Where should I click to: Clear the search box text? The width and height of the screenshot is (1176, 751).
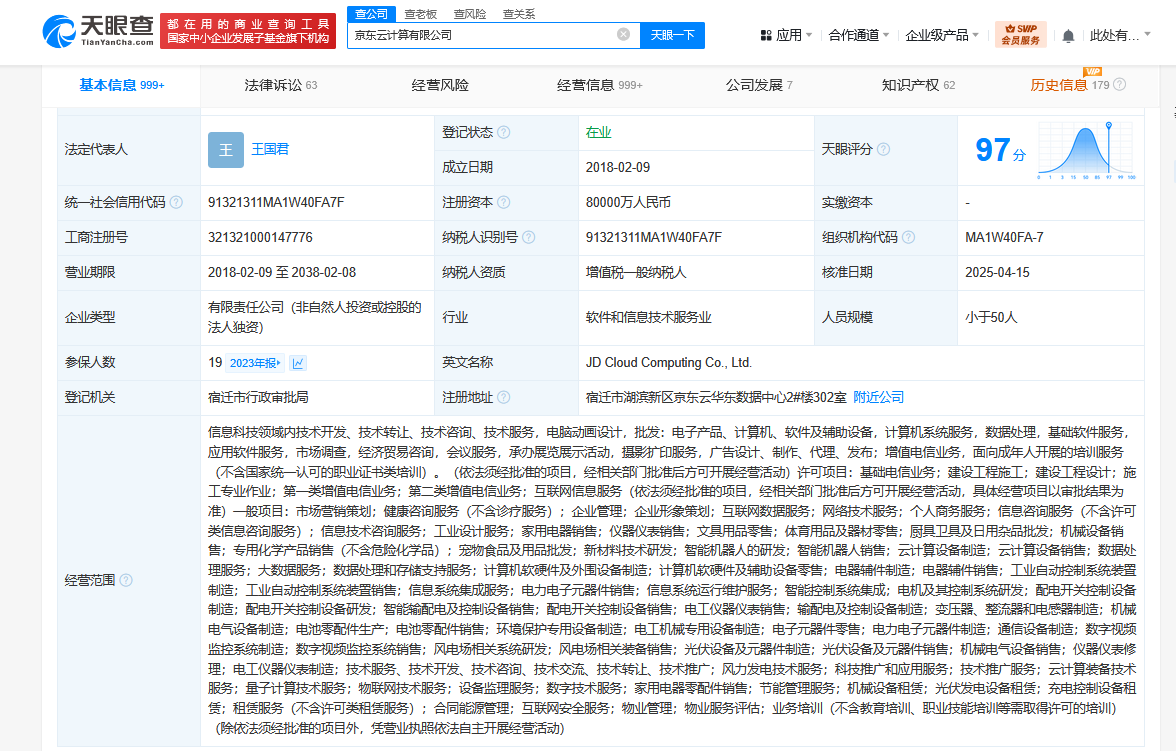623,34
